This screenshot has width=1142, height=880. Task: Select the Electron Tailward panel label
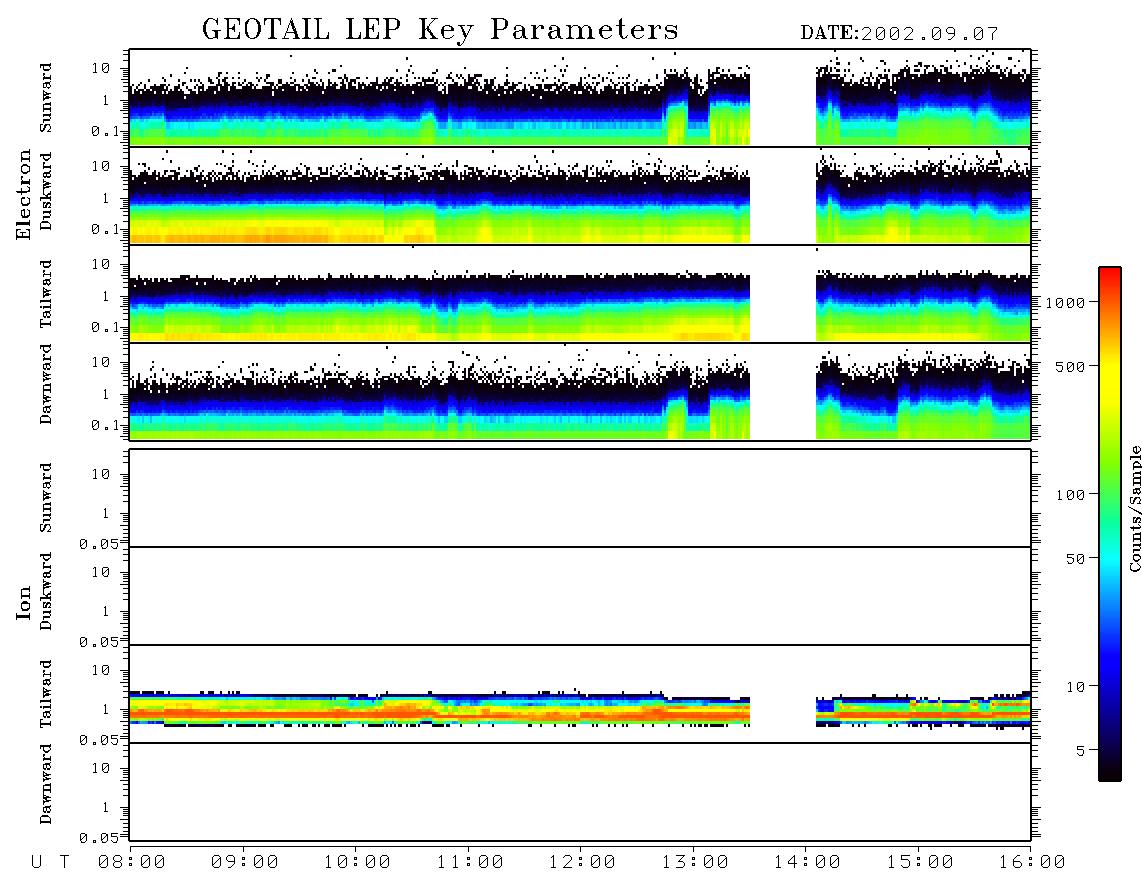[x=46, y=293]
